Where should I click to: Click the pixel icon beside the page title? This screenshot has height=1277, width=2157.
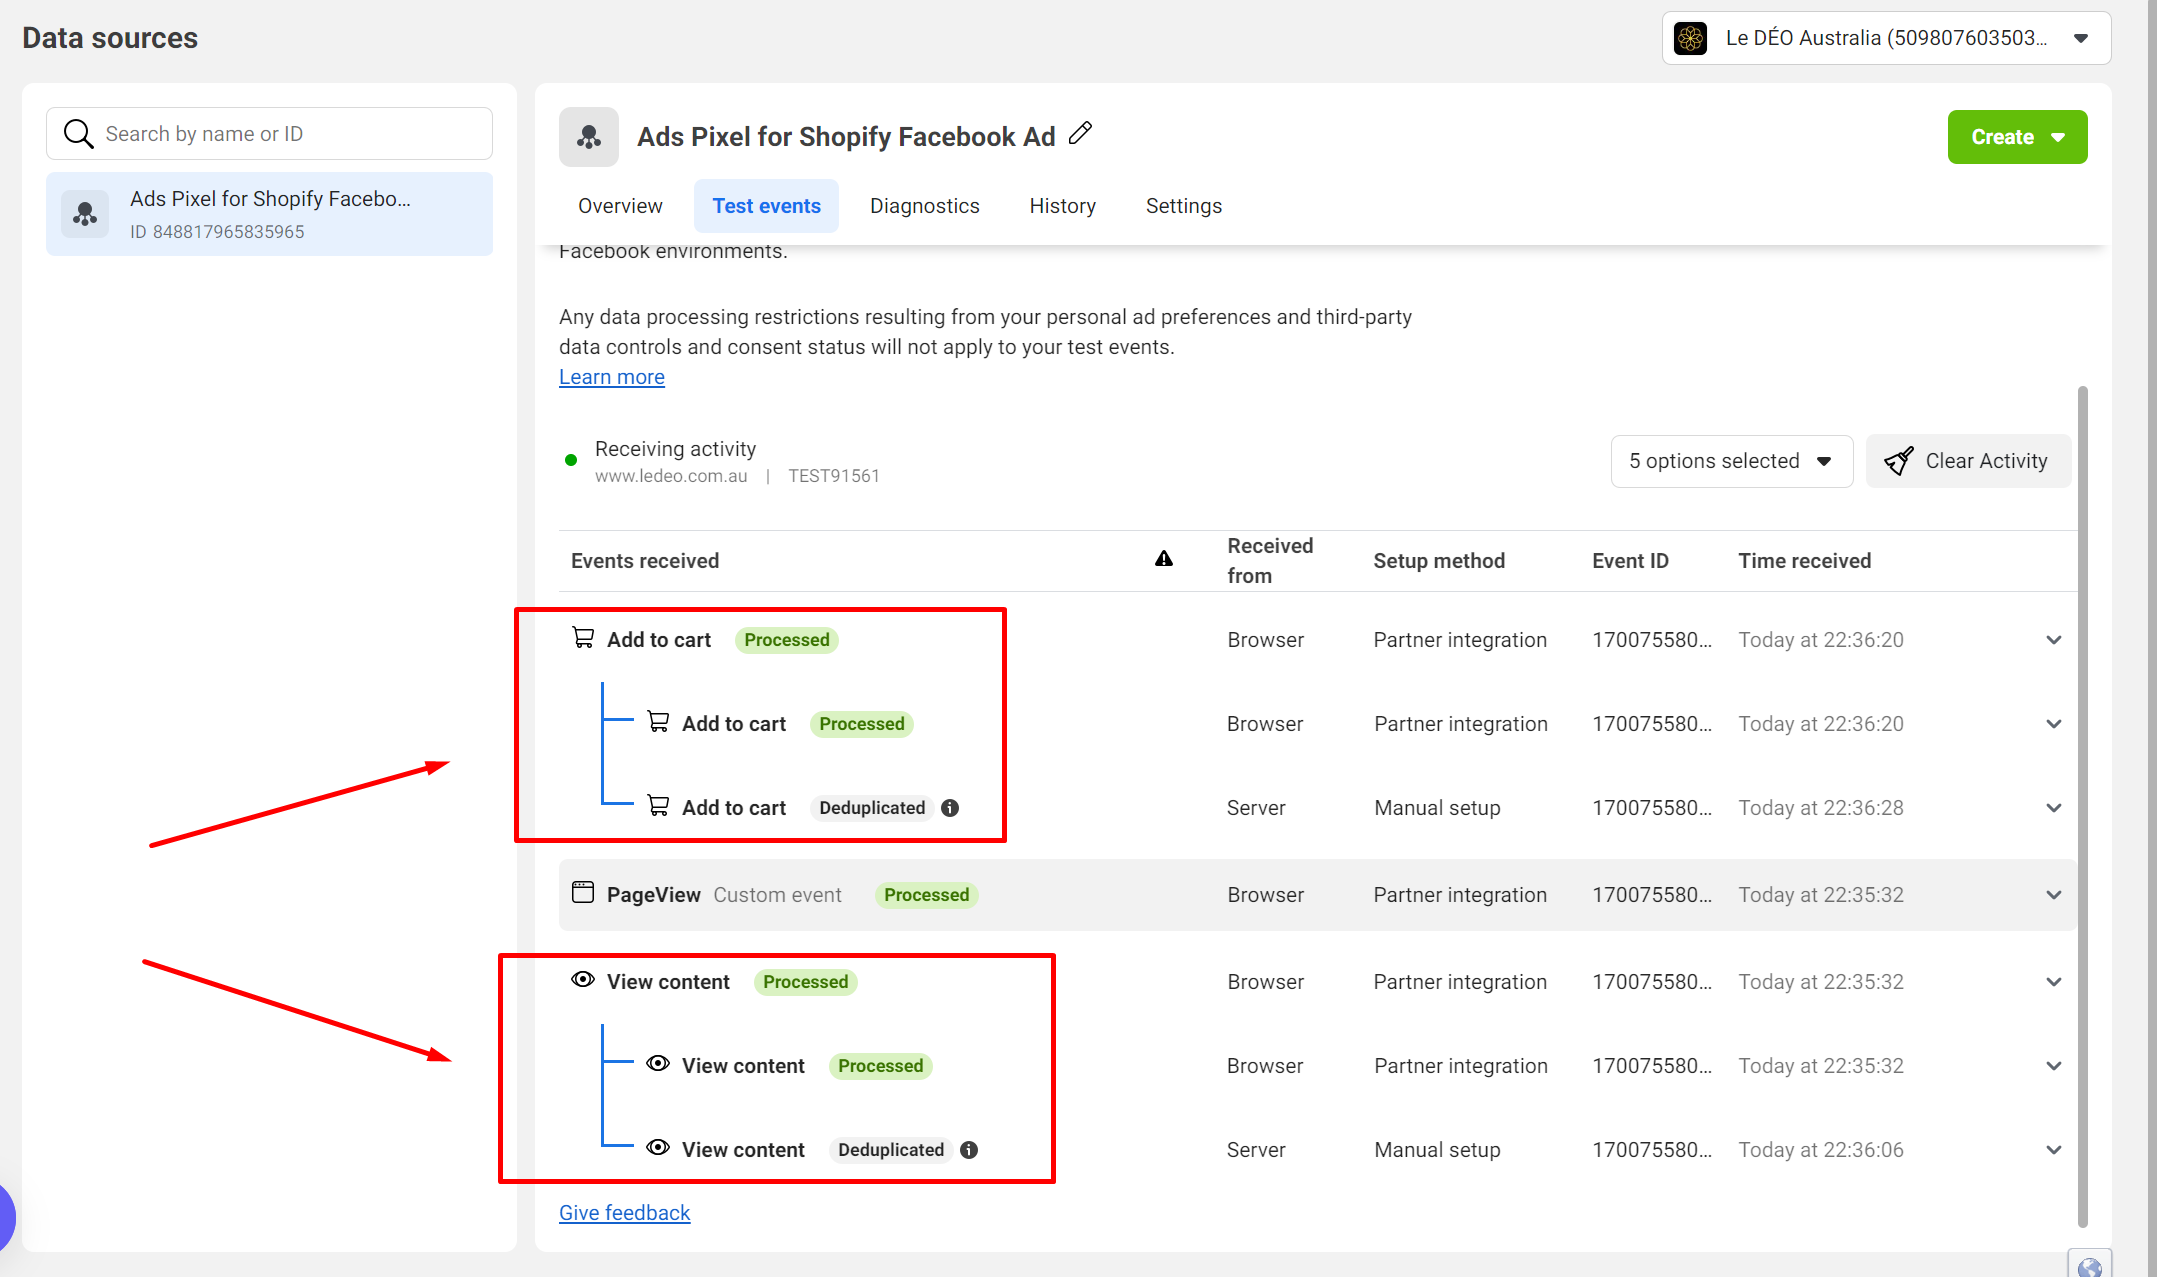tap(589, 137)
